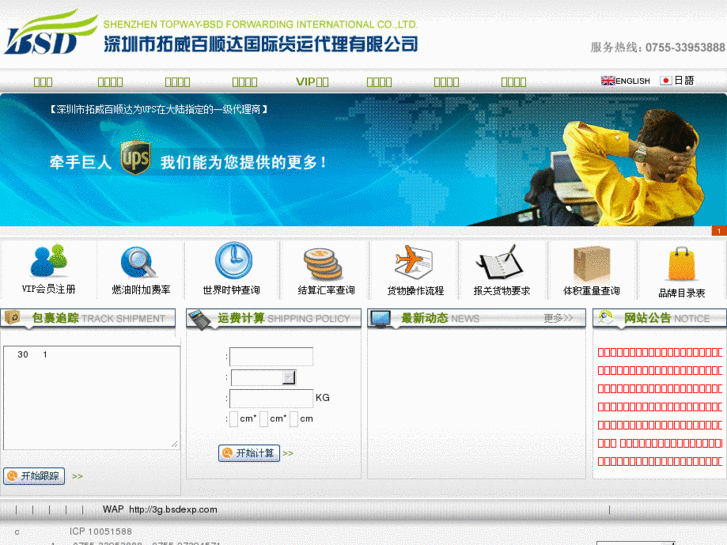Click 更多>> link in news panel
727x545 pixels.
click(x=558, y=318)
